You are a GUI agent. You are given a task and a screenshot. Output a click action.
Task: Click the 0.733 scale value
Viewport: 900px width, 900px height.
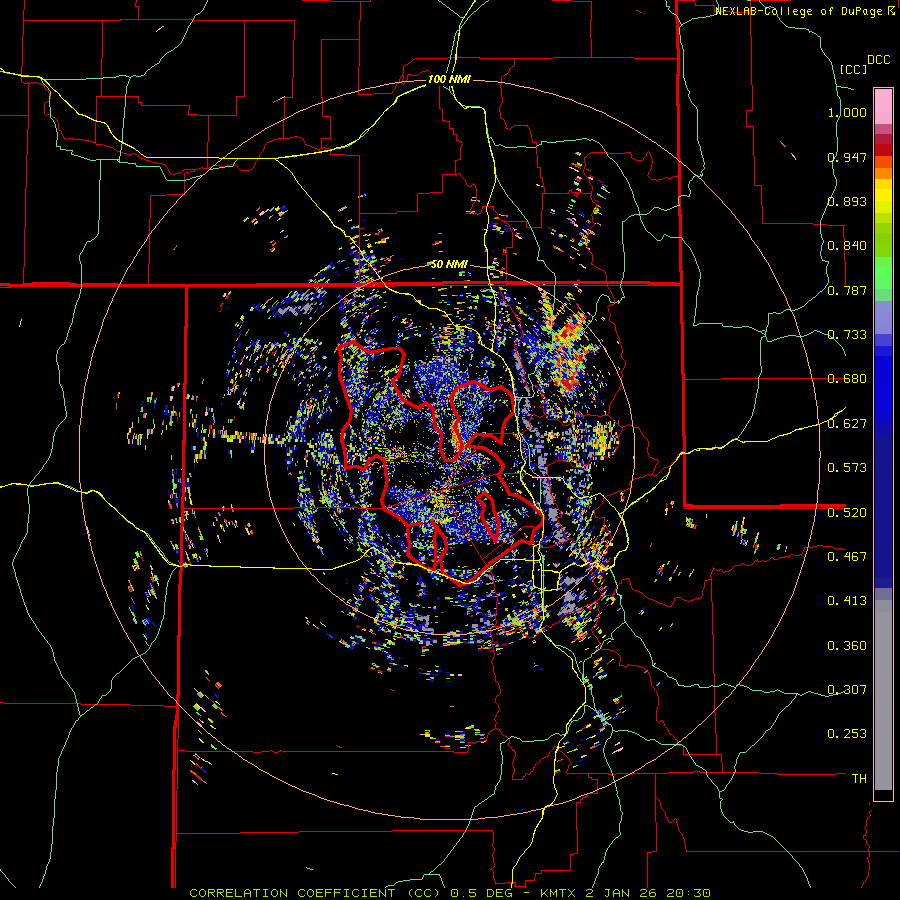pos(847,335)
